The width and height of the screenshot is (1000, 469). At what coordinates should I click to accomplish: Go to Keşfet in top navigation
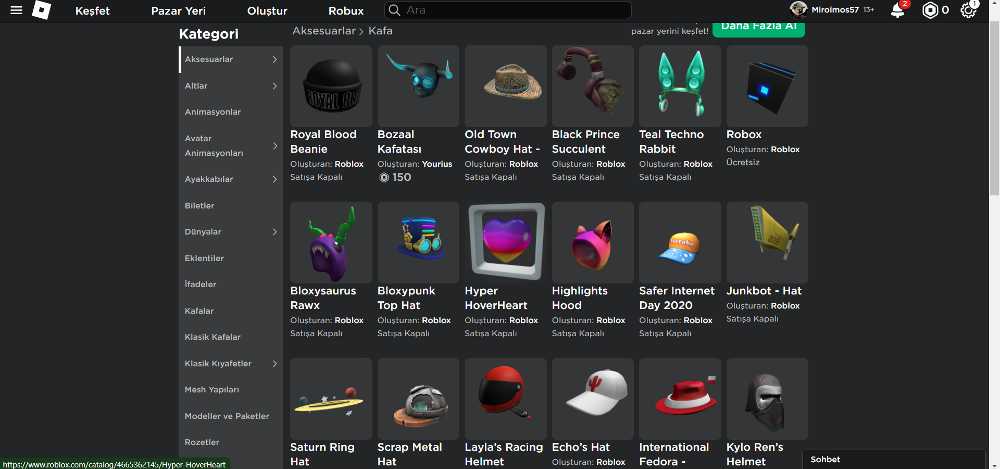coord(92,11)
